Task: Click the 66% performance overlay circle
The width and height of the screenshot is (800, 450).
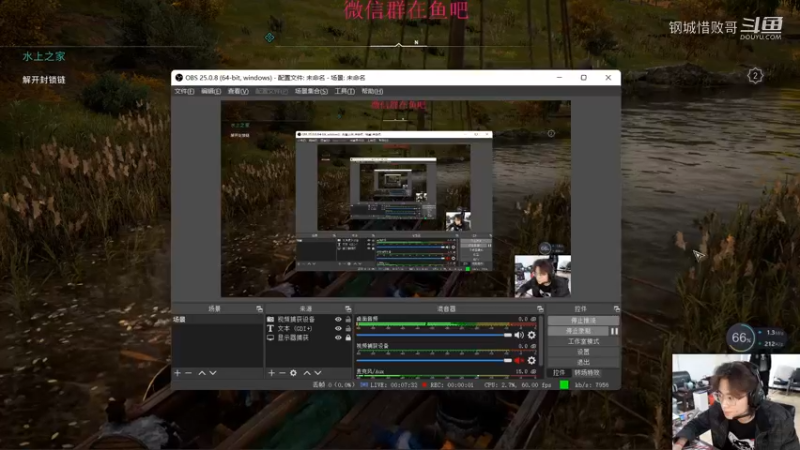Action: tap(741, 337)
